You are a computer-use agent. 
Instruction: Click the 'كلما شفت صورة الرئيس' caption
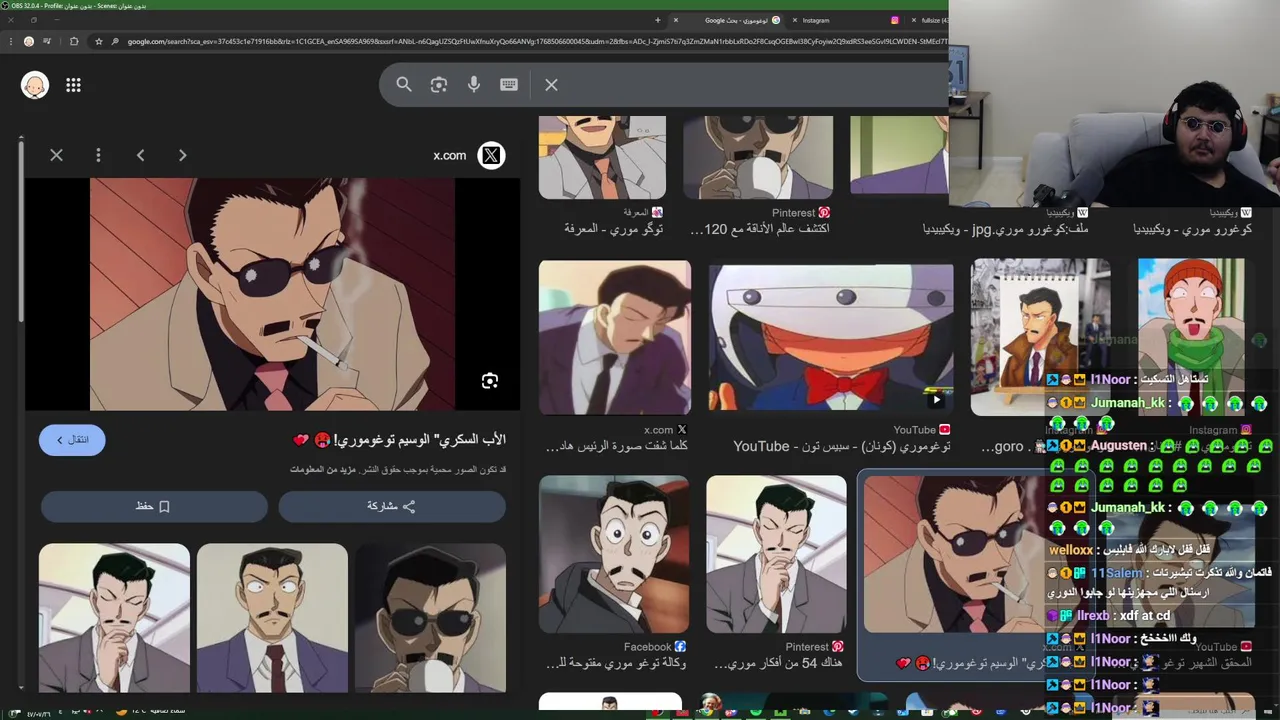618,446
